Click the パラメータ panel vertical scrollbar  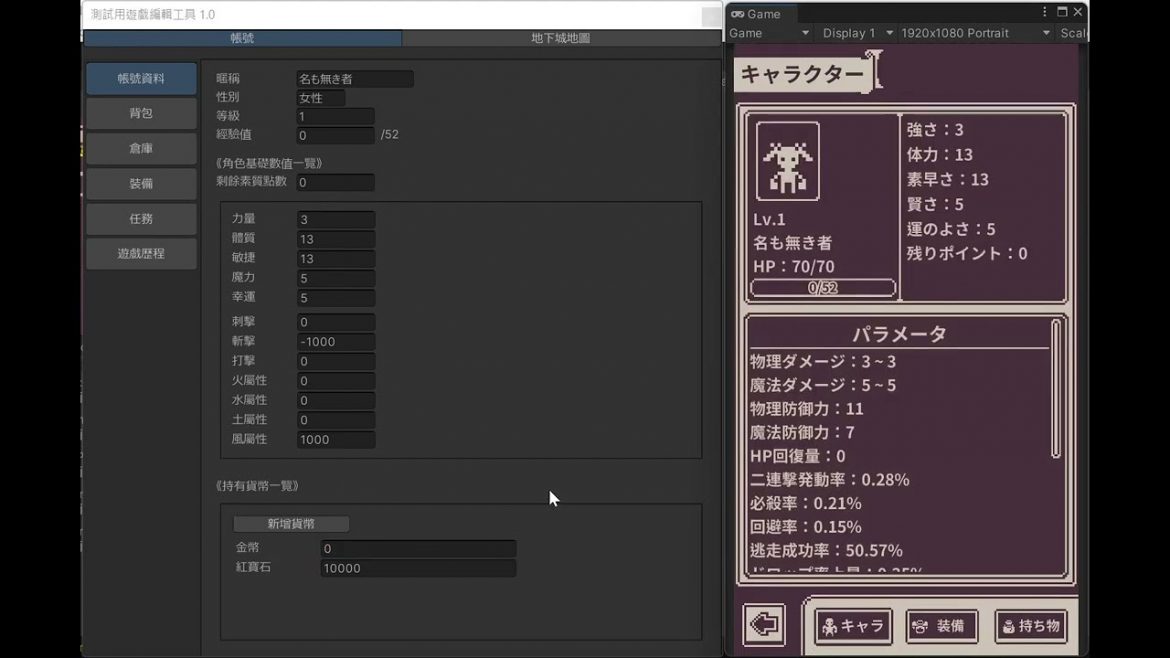(1055, 390)
